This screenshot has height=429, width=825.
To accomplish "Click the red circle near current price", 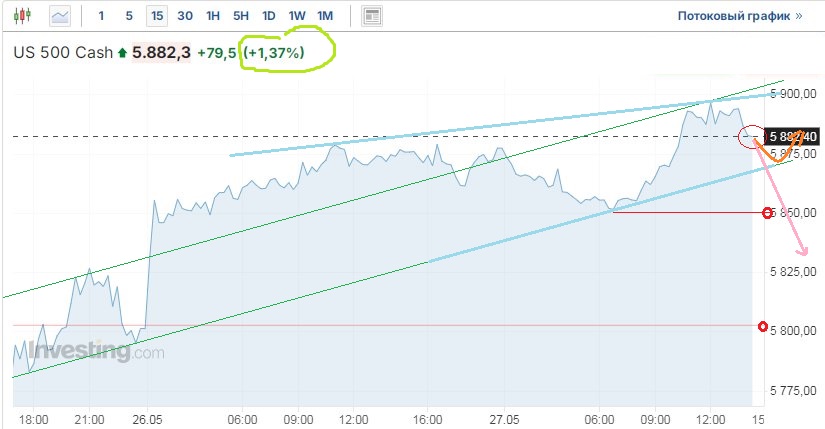I will pos(750,136).
